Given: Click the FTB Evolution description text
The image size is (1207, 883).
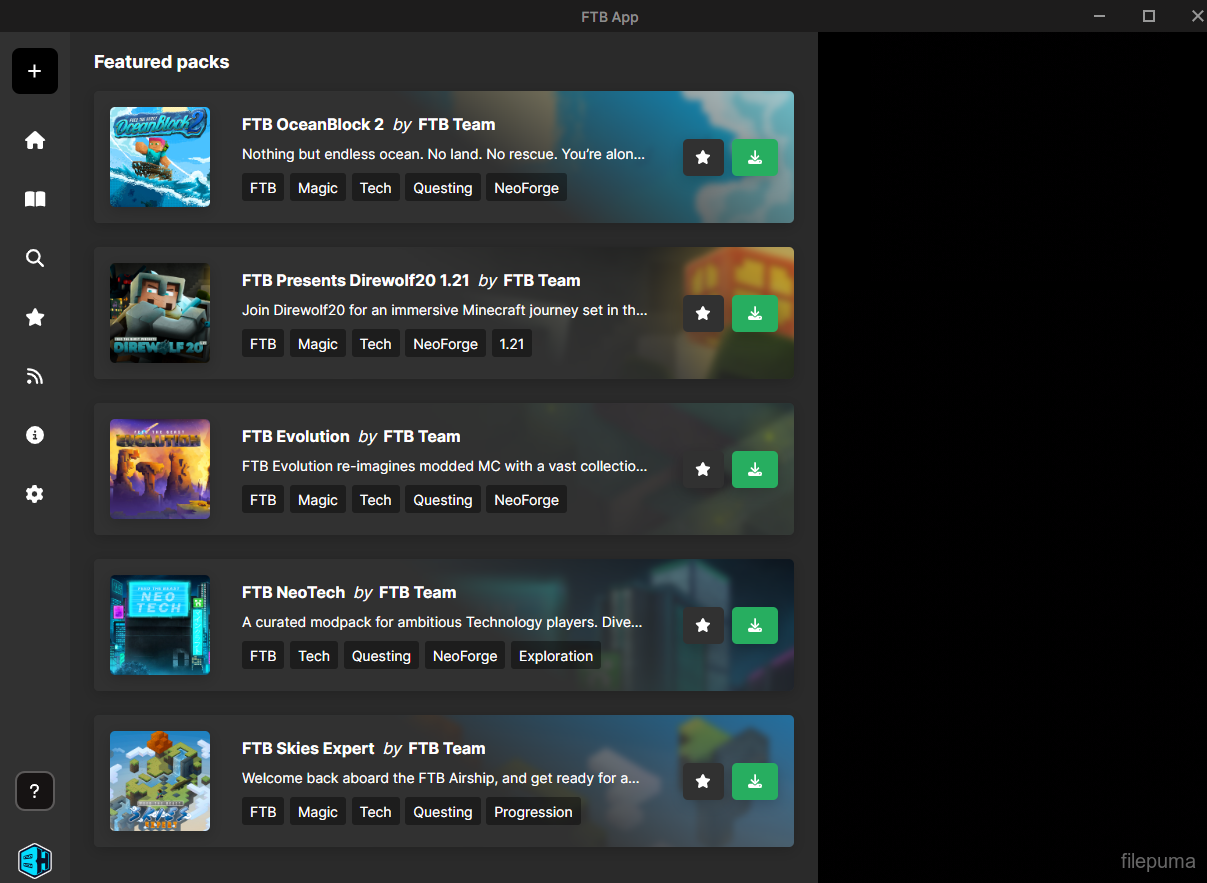Looking at the screenshot, I should pos(445,466).
